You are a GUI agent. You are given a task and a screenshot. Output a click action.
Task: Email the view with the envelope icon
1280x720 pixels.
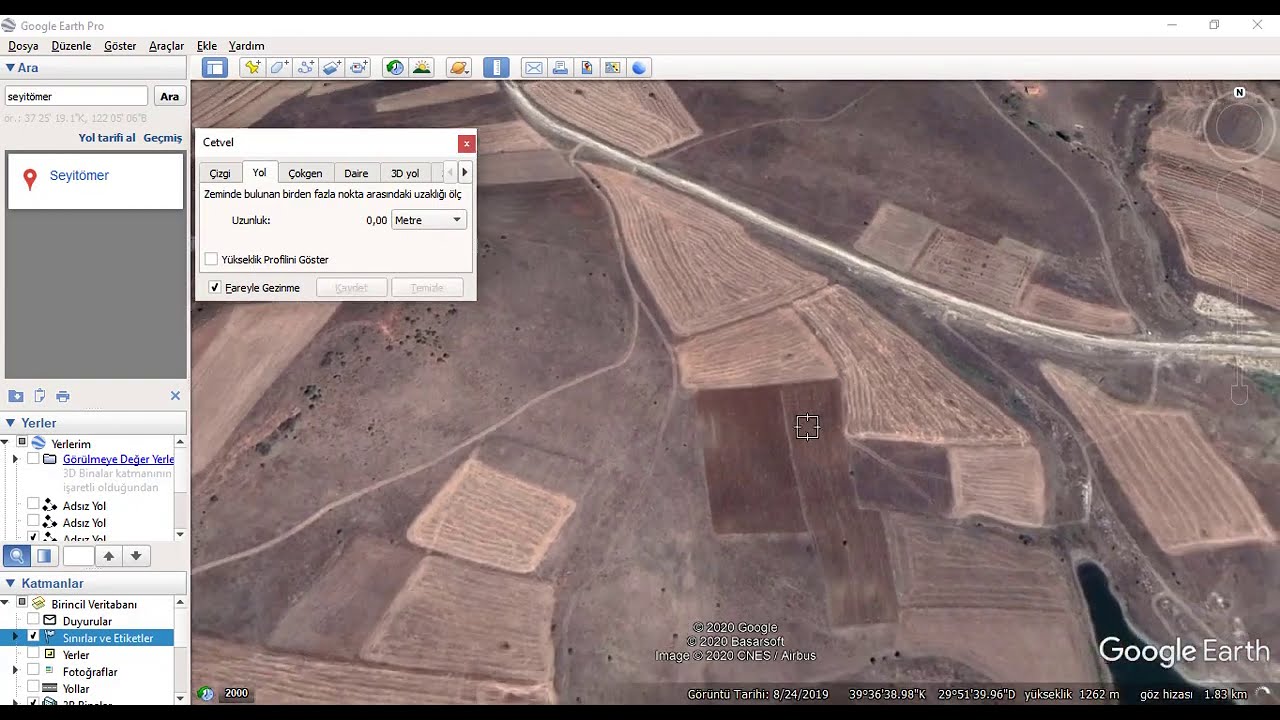534,68
